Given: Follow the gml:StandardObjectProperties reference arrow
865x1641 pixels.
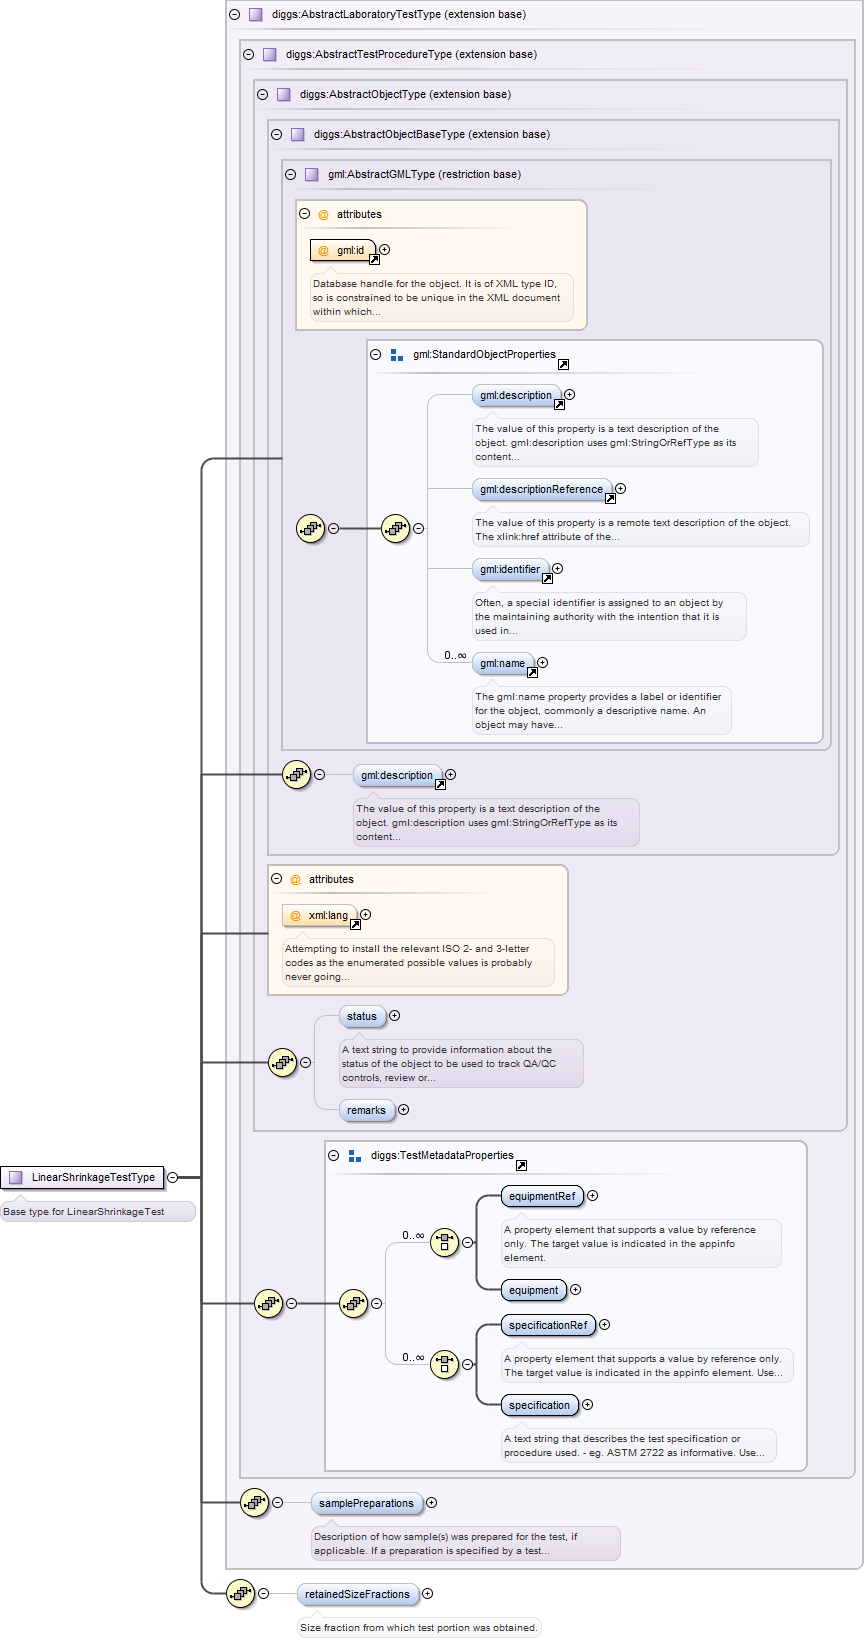Looking at the screenshot, I should 563,365.
